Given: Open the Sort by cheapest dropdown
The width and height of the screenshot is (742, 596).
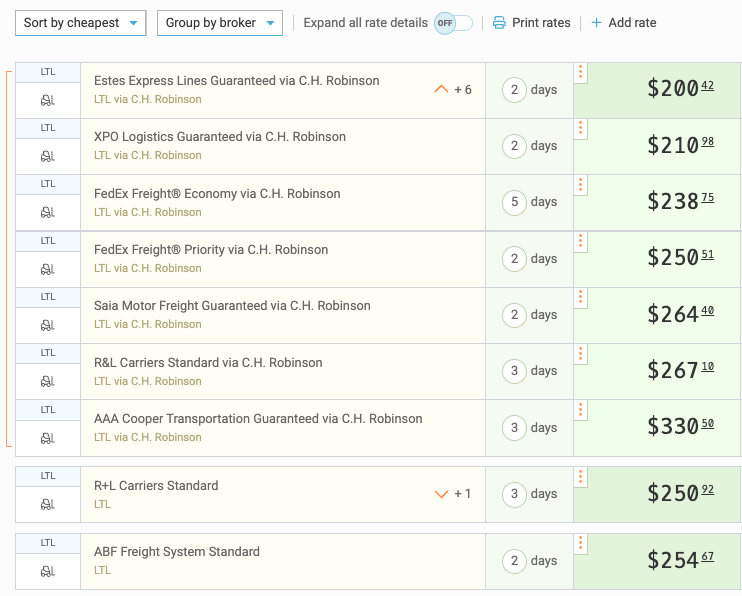Looking at the screenshot, I should click(81, 23).
